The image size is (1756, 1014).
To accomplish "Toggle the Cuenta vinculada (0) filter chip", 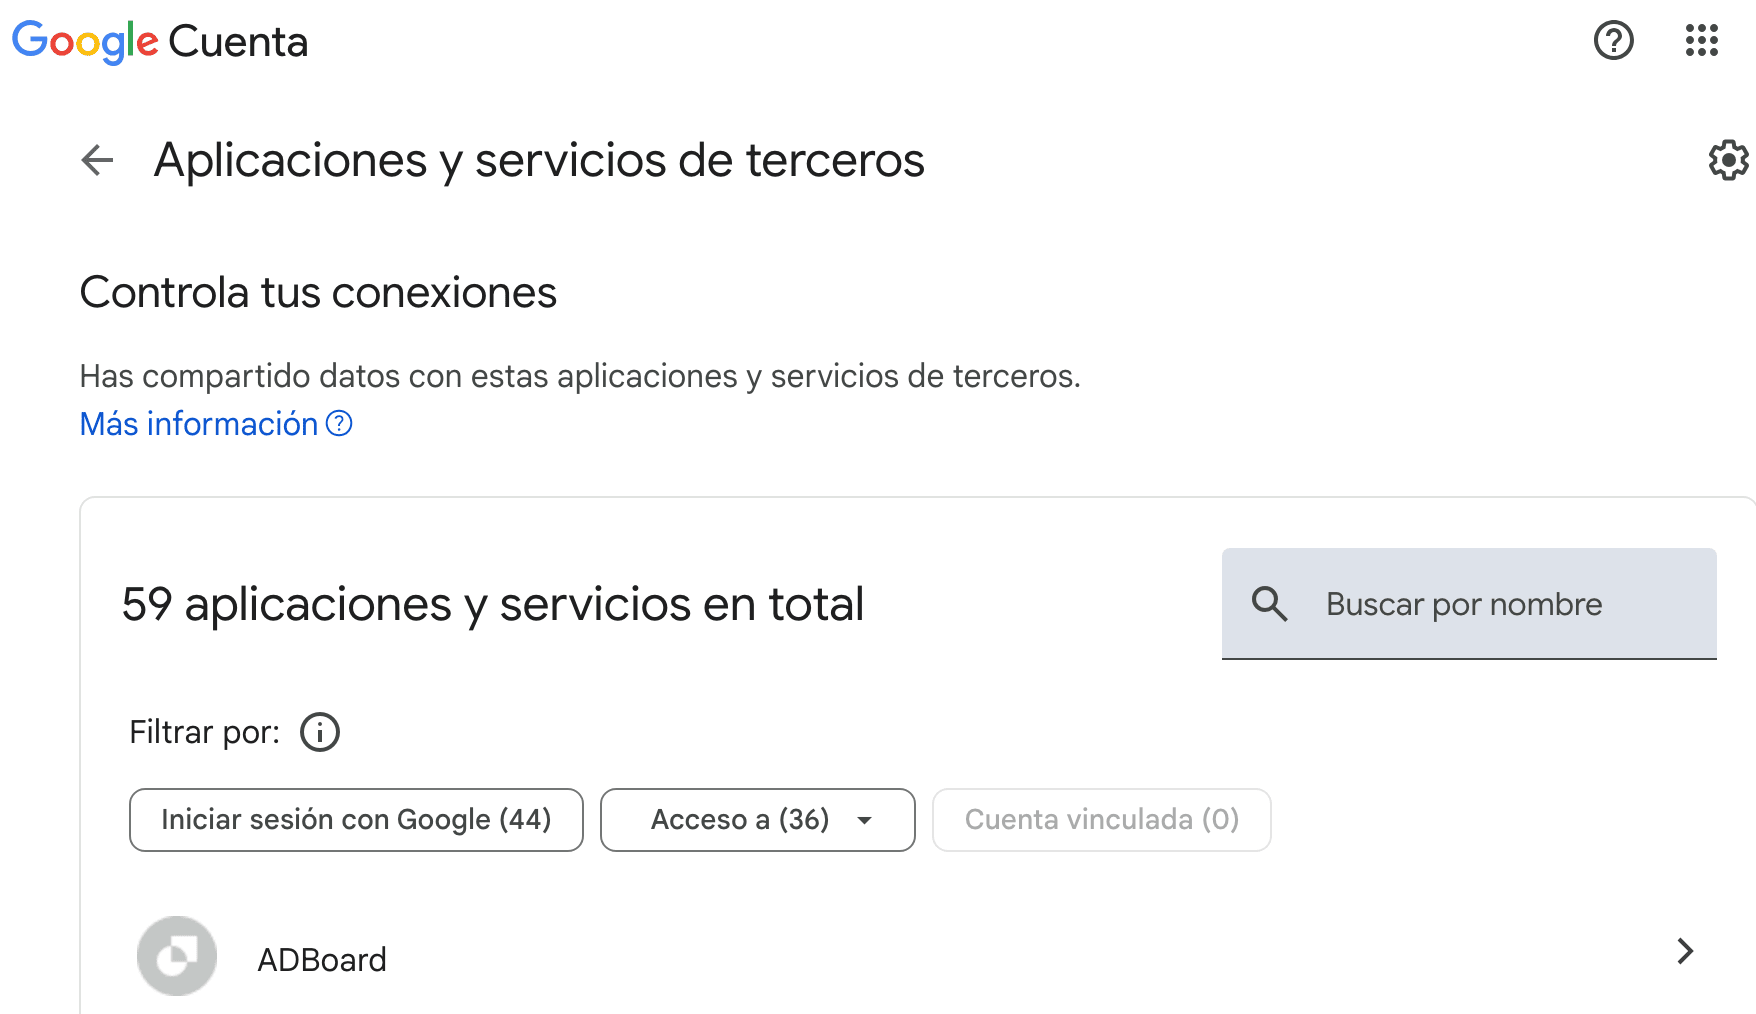I will pyautogui.click(x=1101, y=820).
